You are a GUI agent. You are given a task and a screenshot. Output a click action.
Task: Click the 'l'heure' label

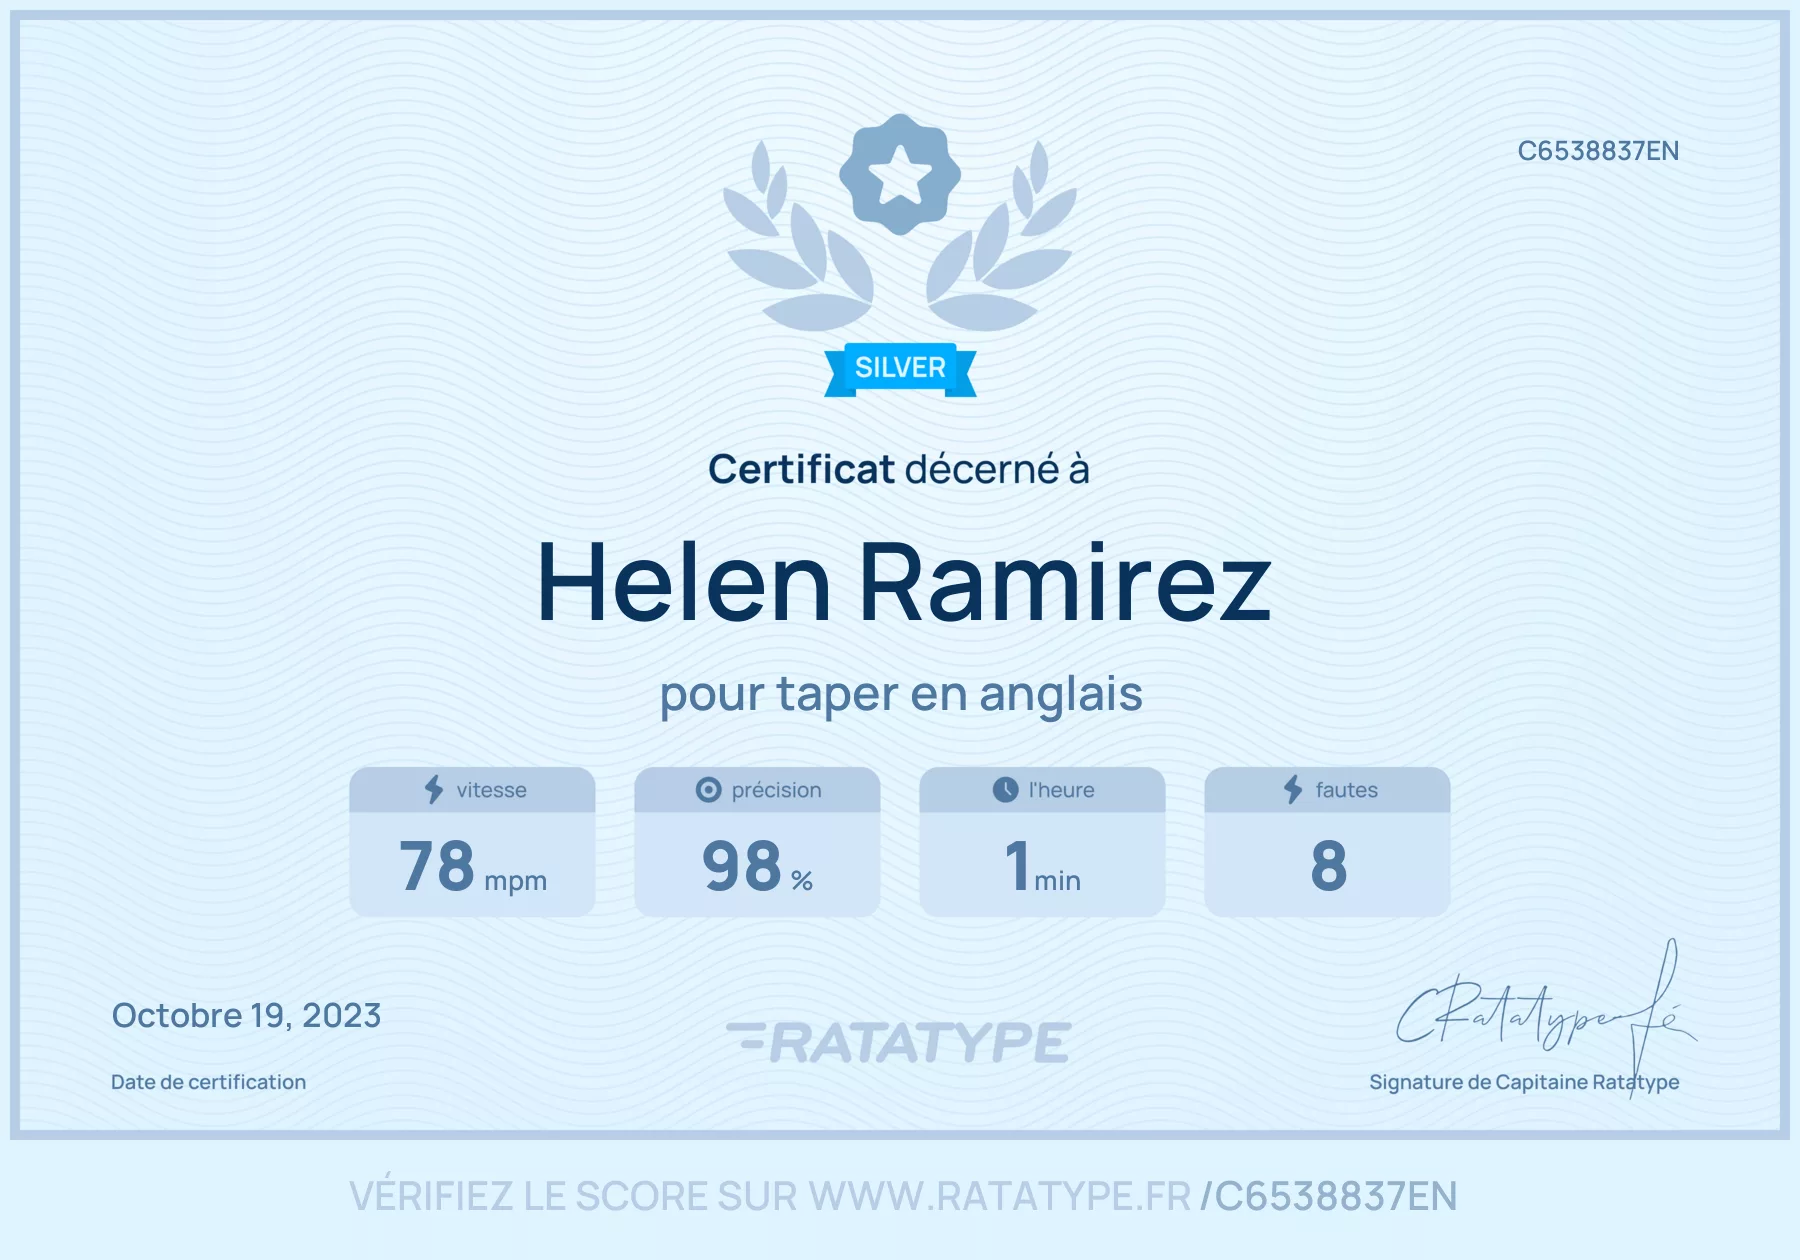1061,790
